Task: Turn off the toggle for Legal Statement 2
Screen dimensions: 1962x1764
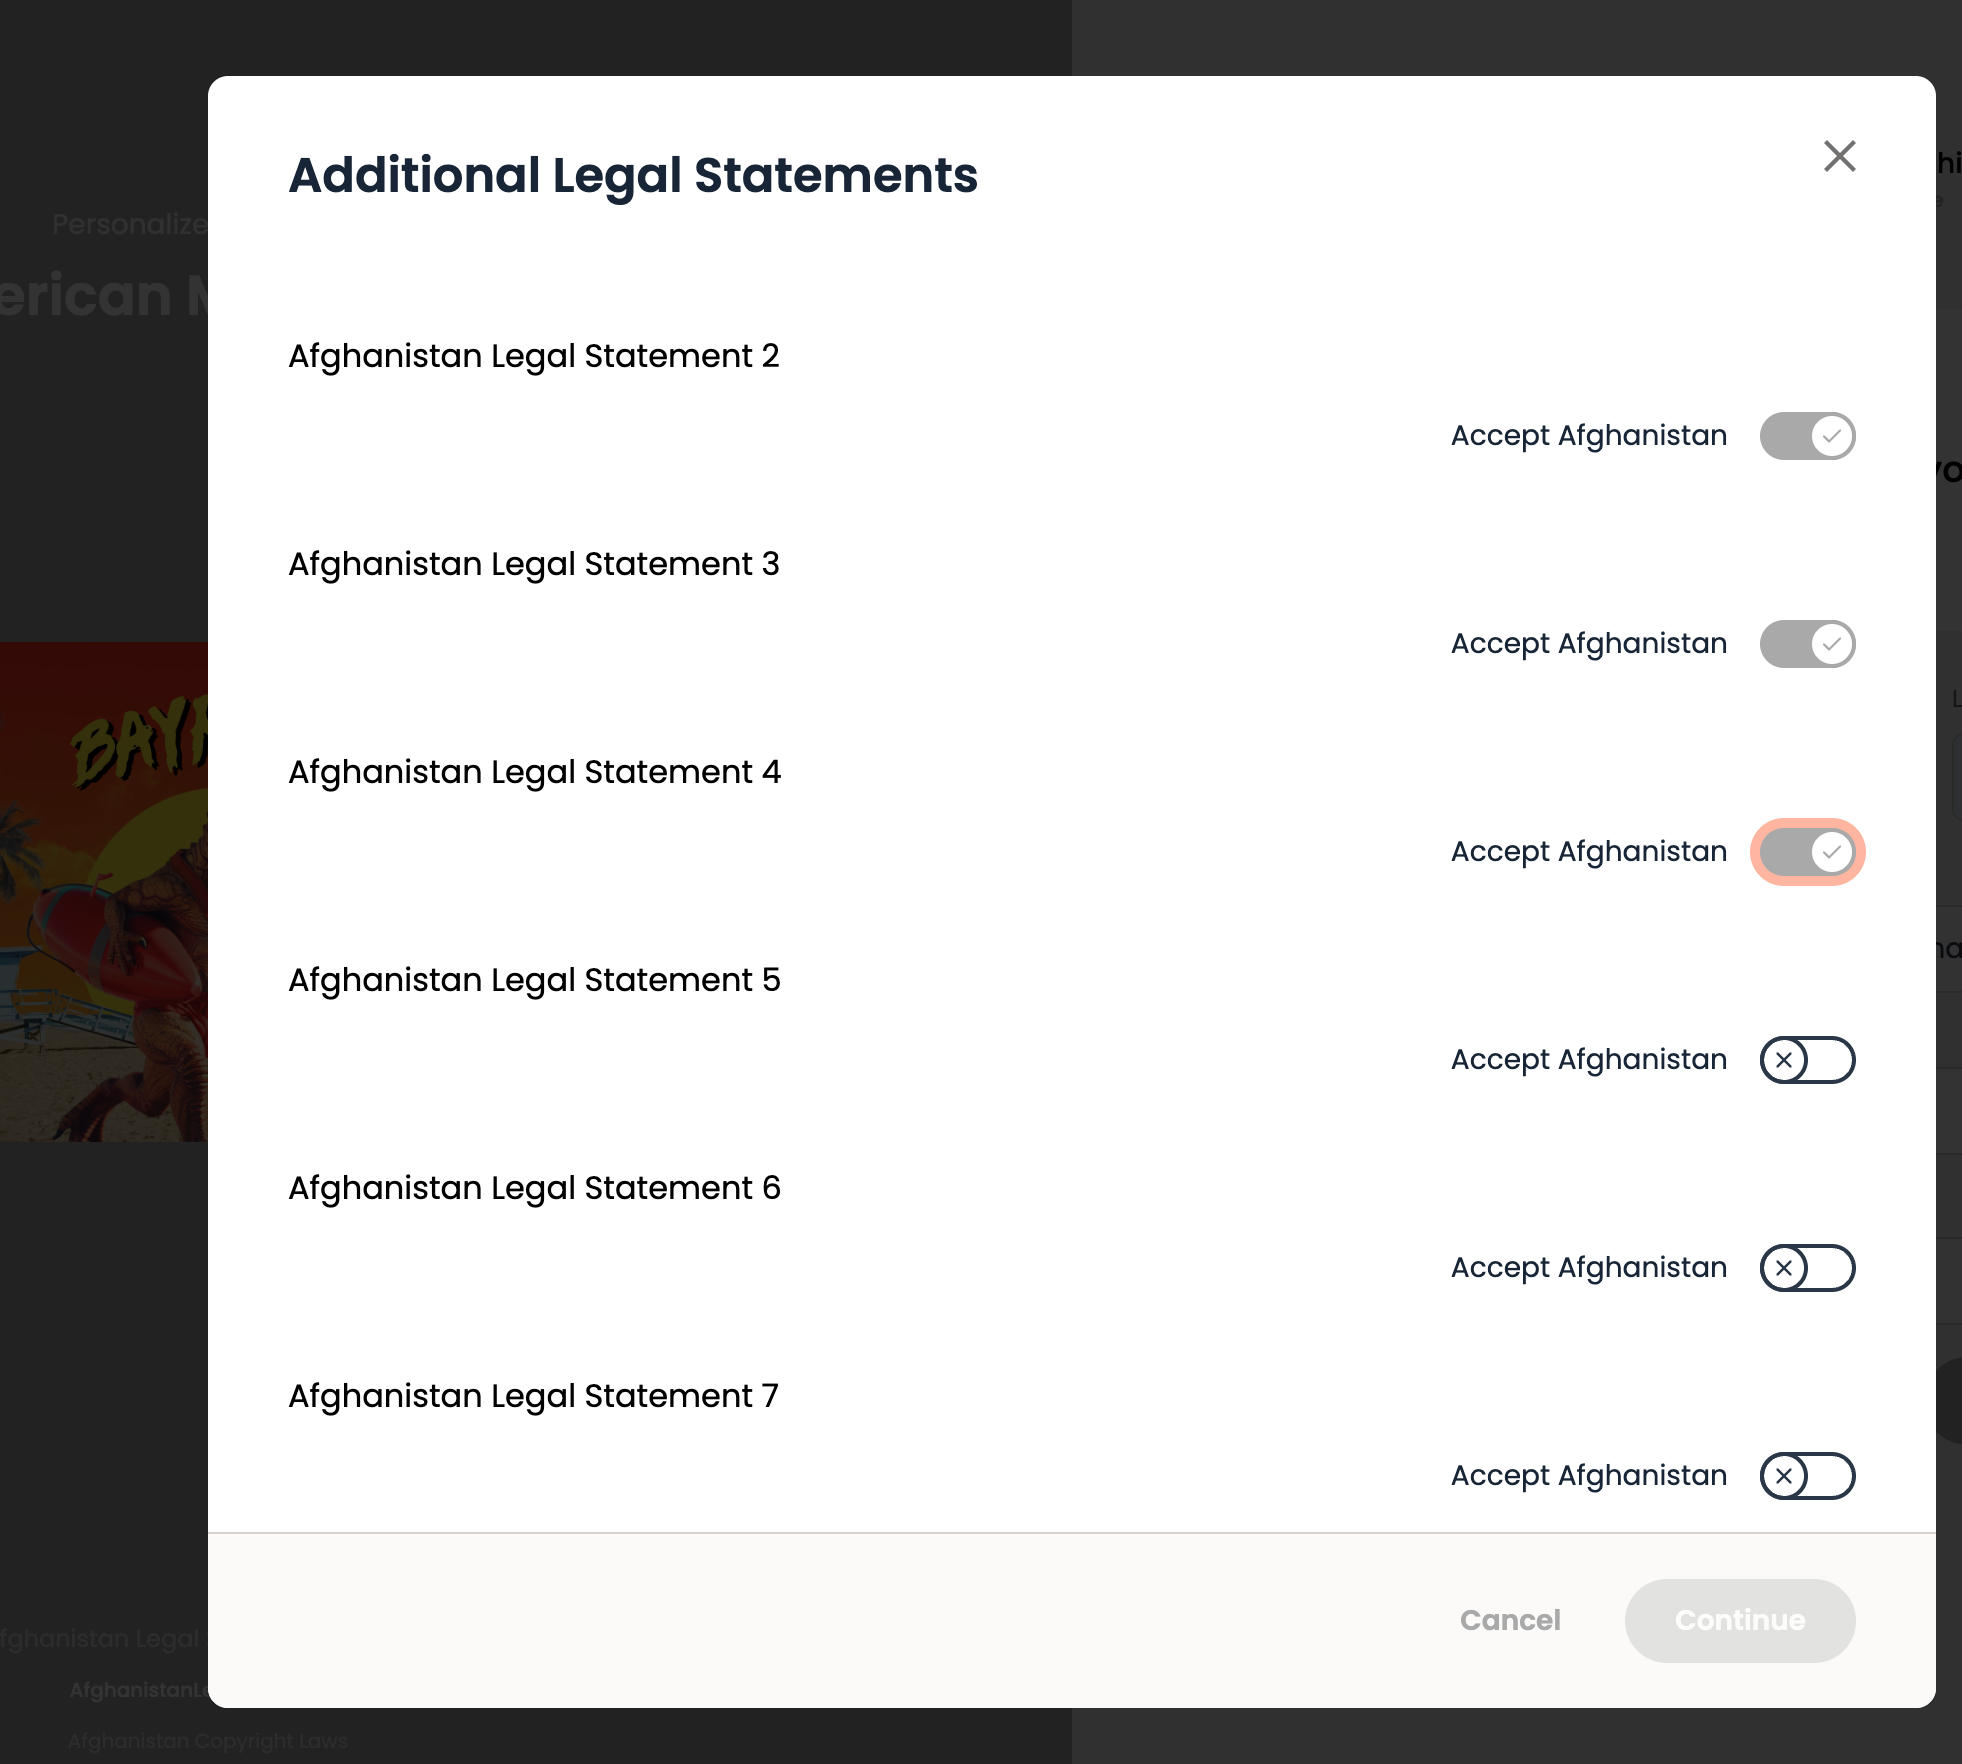Action: click(1807, 436)
